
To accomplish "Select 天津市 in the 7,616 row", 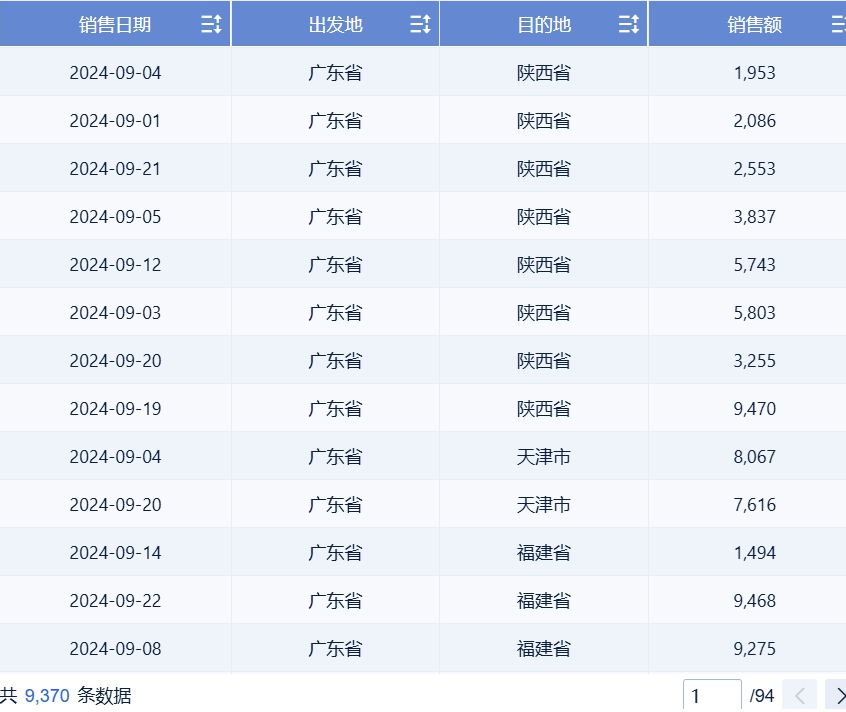I will [544, 505].
